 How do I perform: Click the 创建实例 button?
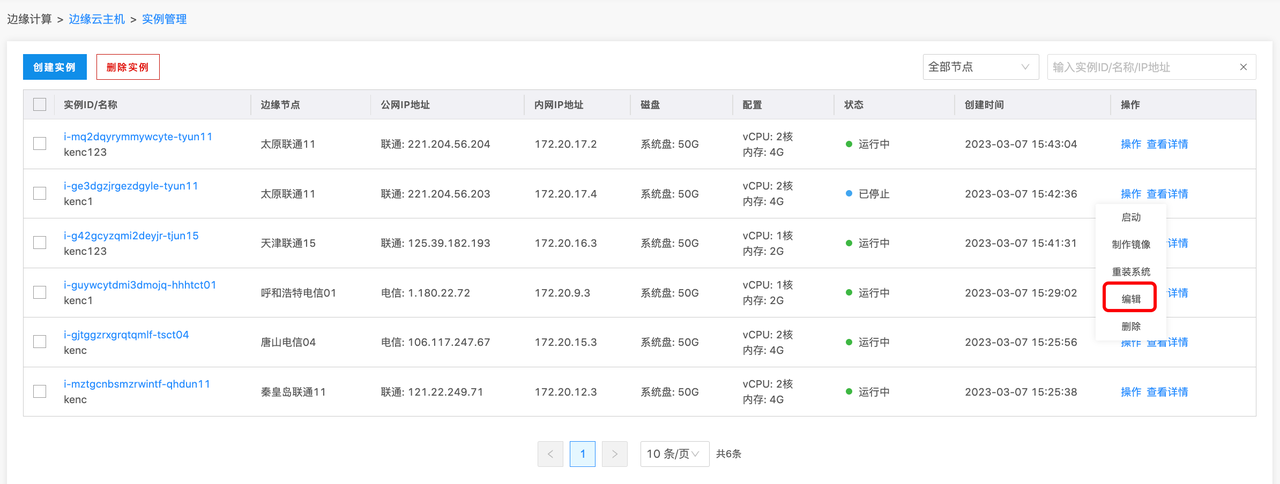pyautogui.click(x=54, y=67)
